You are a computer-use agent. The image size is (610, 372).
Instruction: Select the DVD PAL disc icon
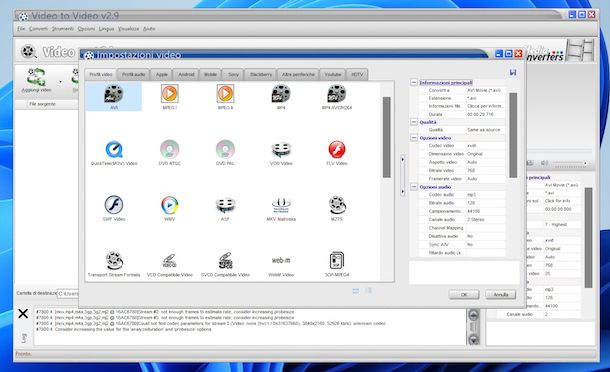225,149
